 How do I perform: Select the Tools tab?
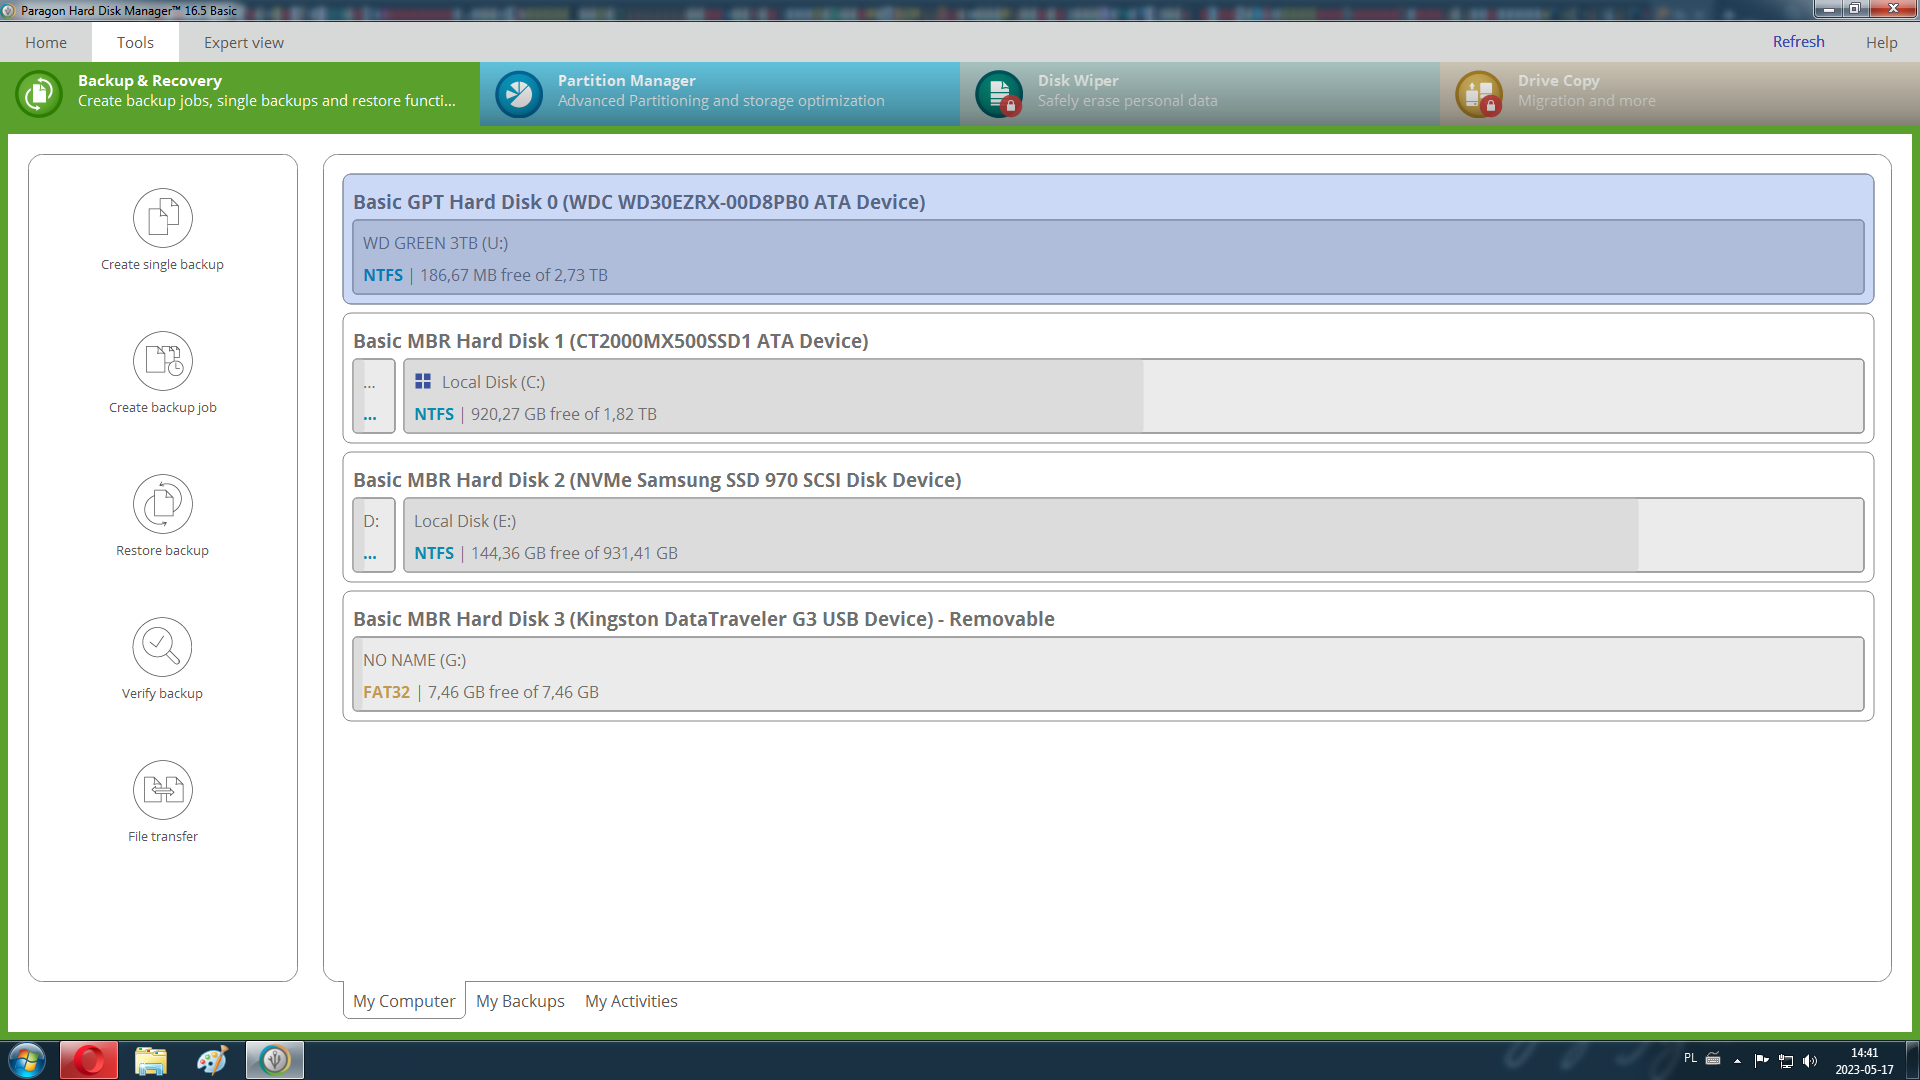tap(135, 42)
